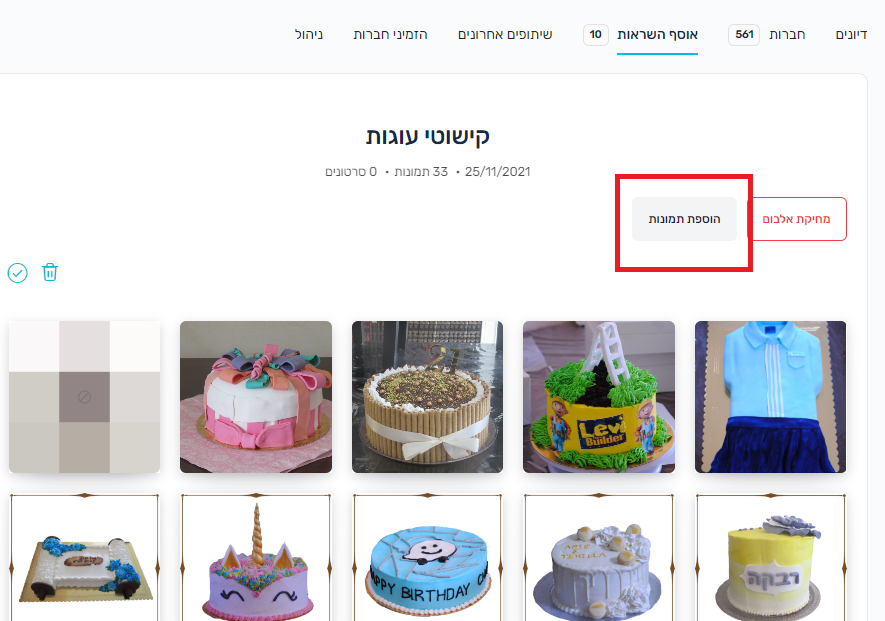
Task: Click the 561 members count badge
Action: coord(744,34)
